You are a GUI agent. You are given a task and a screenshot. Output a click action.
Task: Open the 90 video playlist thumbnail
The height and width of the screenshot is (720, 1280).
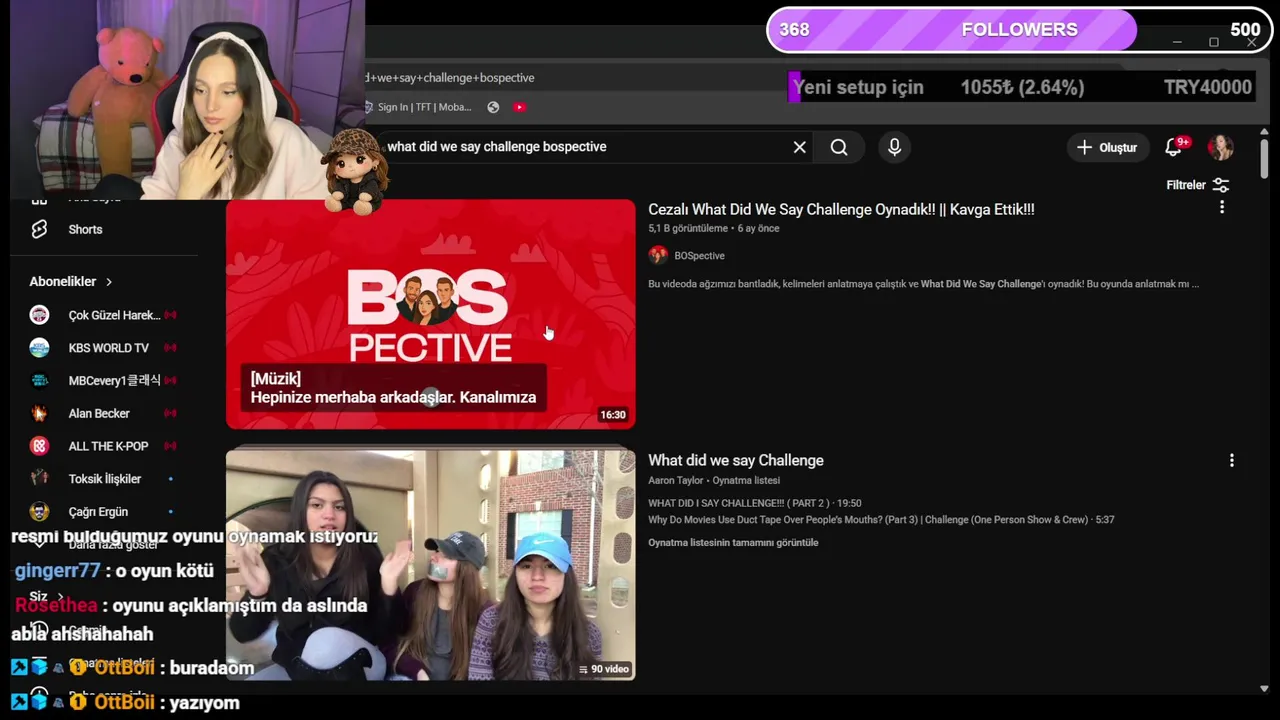click(430, 565)
